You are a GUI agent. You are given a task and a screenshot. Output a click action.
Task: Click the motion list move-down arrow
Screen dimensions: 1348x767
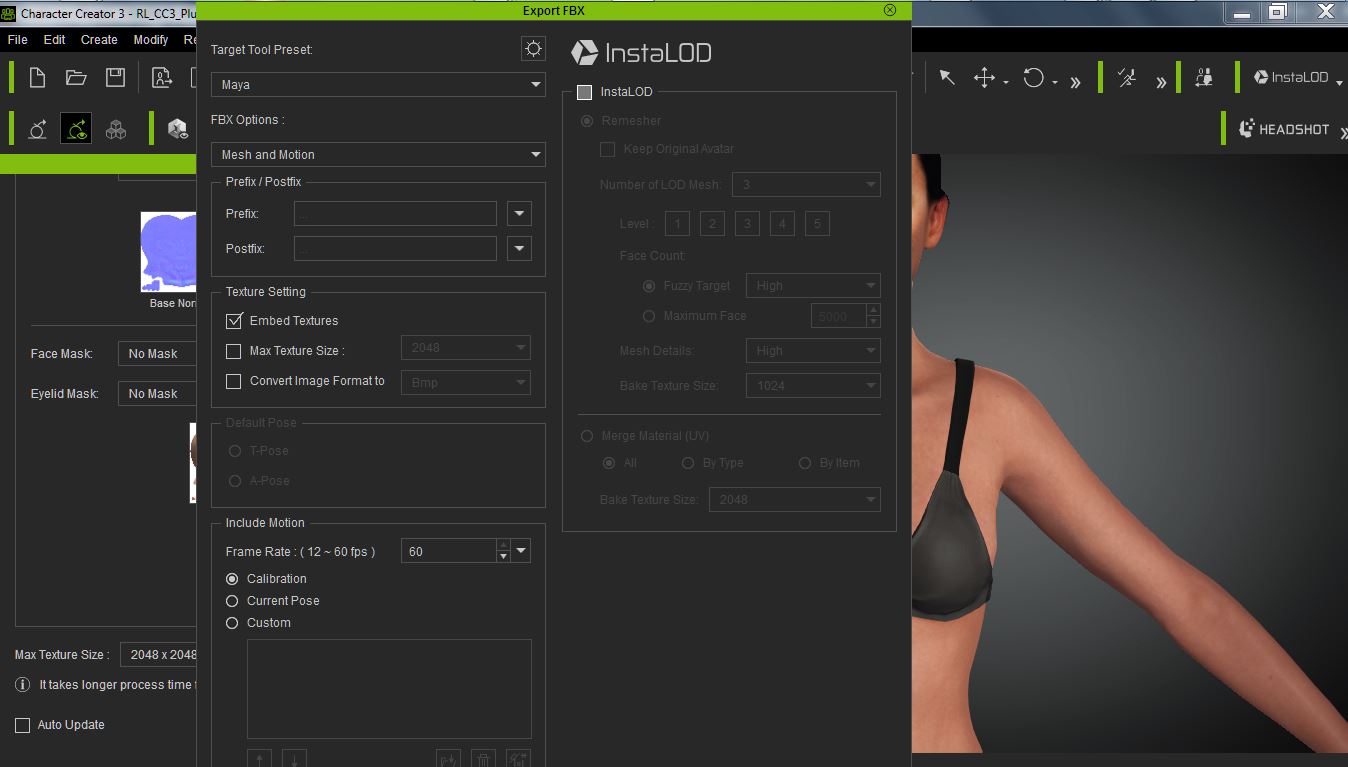tap(294, 758)
